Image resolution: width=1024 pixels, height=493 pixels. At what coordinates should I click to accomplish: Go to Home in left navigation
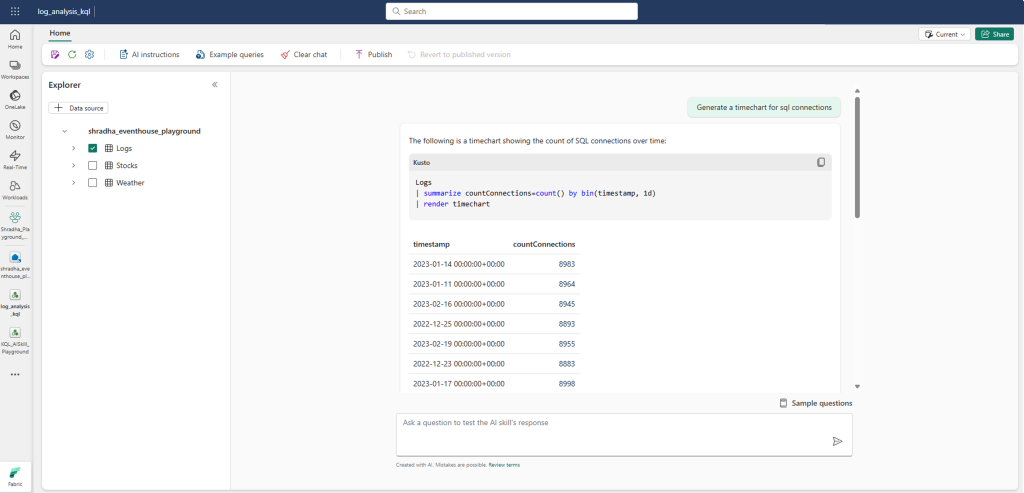click(15, 39)
